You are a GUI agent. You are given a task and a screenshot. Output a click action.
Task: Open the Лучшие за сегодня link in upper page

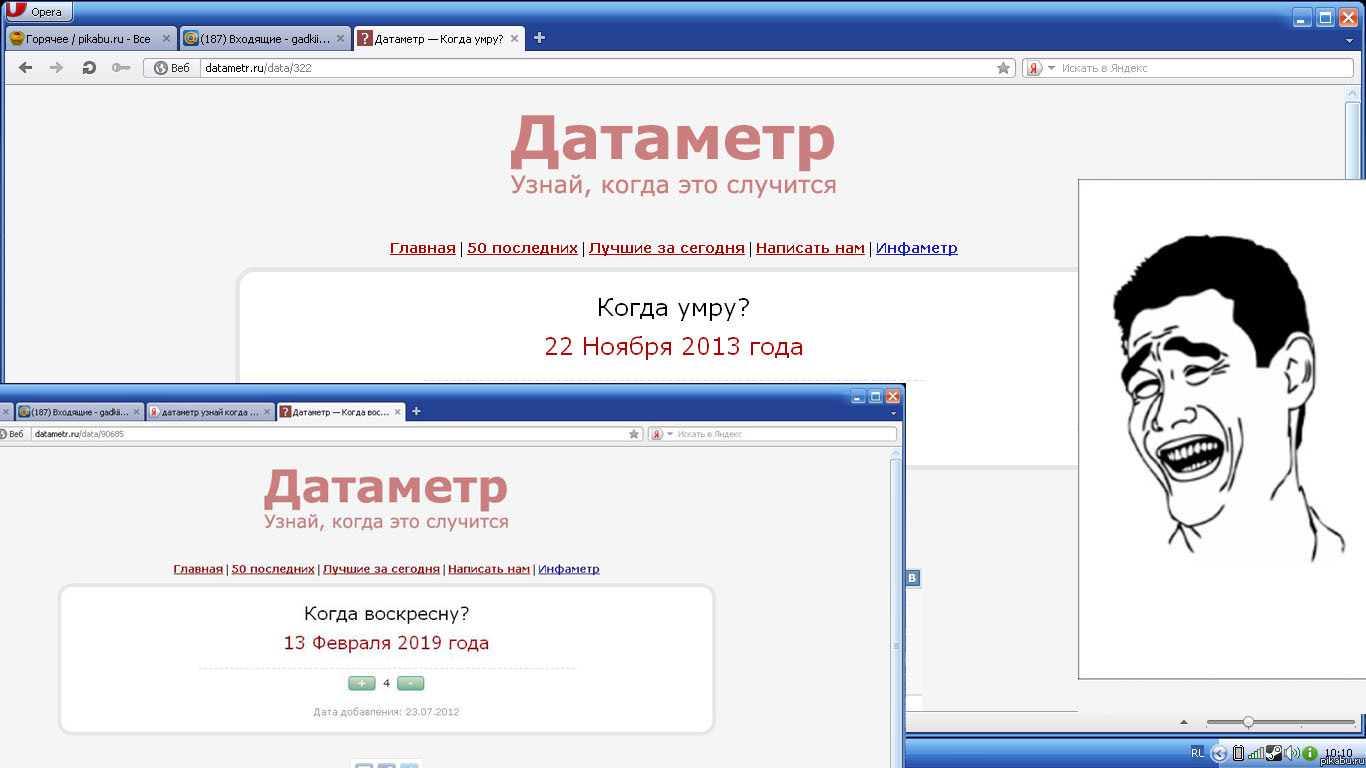pyautogui.click(x=666, y=248)
